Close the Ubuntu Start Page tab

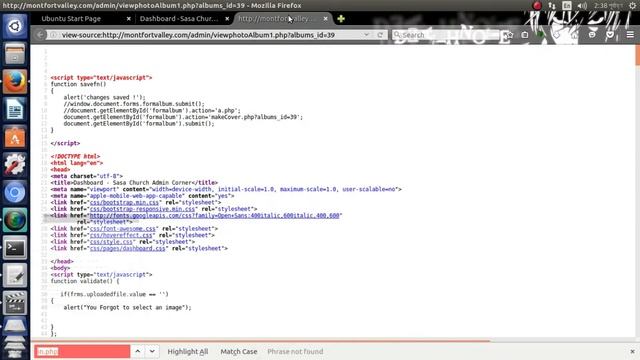click(129, 19)
